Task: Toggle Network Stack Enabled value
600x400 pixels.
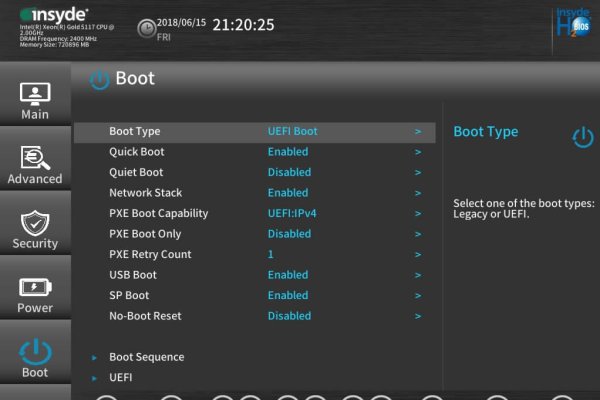Action: tap(288, 193)
